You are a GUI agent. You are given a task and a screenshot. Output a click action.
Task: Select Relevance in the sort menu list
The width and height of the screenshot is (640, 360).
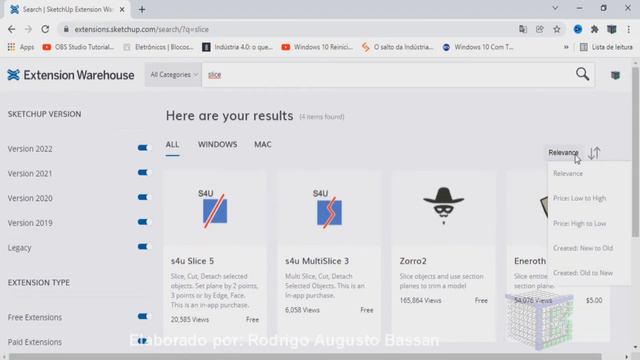coord(568,173)
